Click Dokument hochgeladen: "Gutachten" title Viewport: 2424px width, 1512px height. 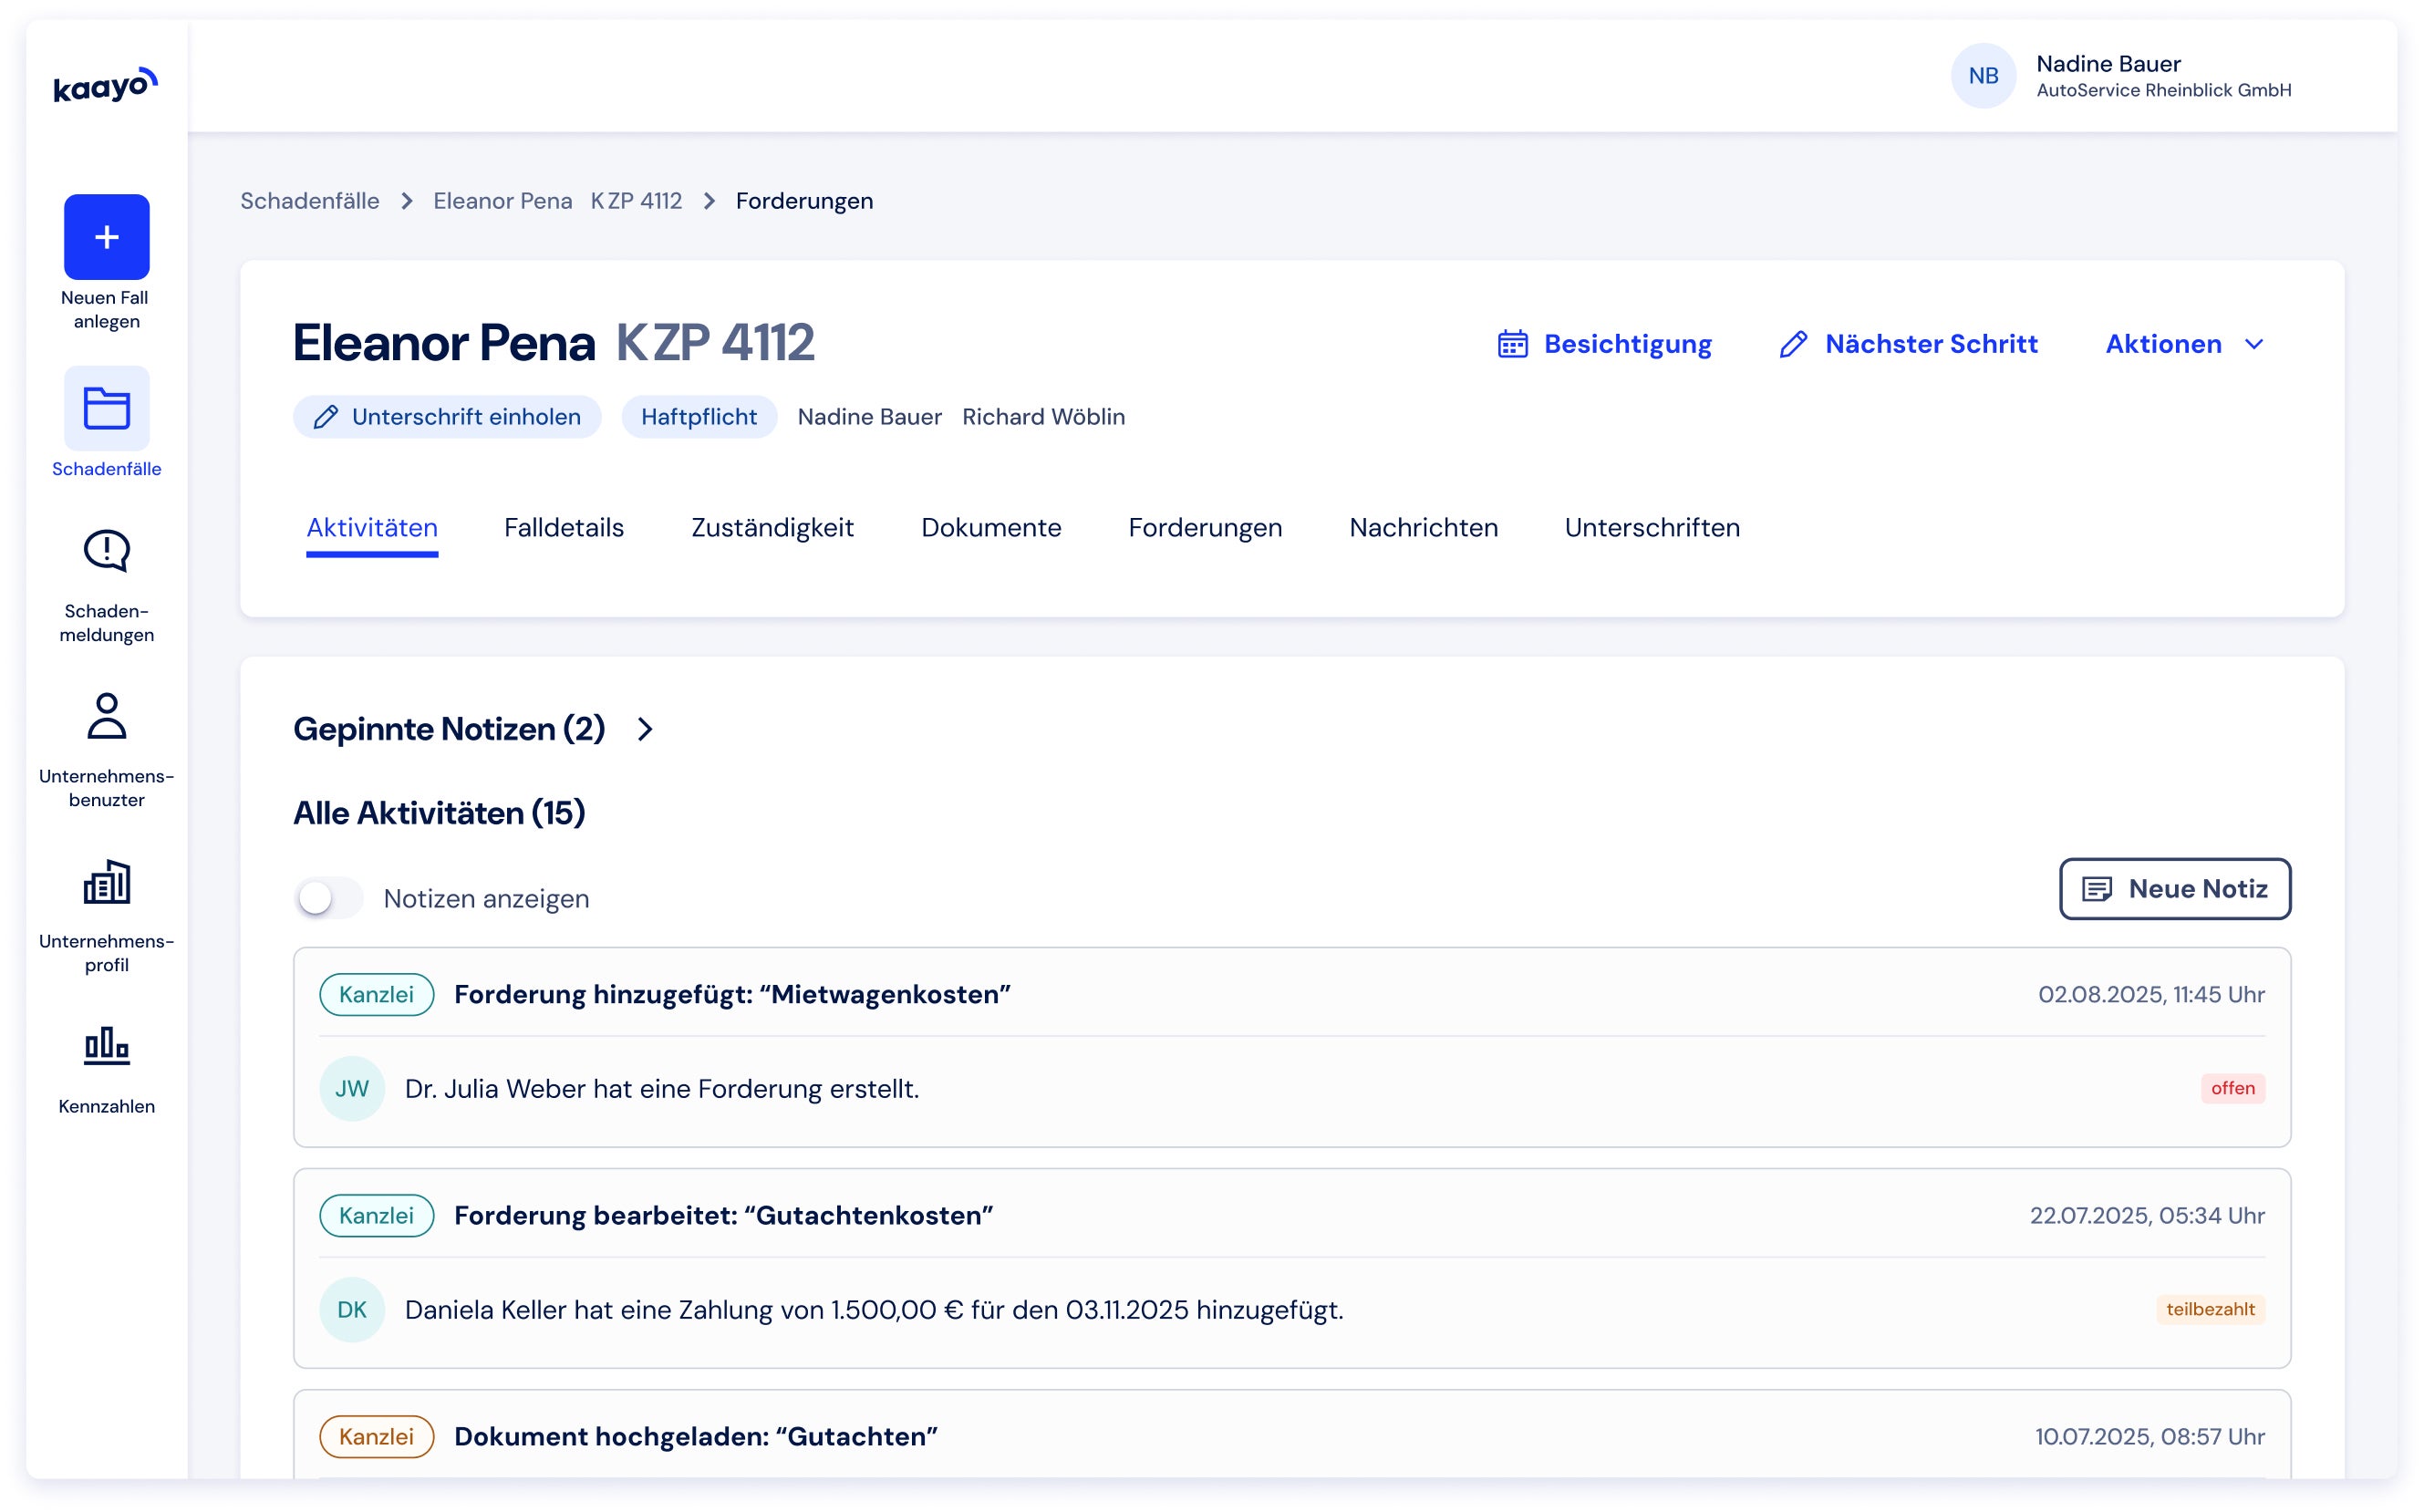pyautogui.click(x=696, y=1437)
